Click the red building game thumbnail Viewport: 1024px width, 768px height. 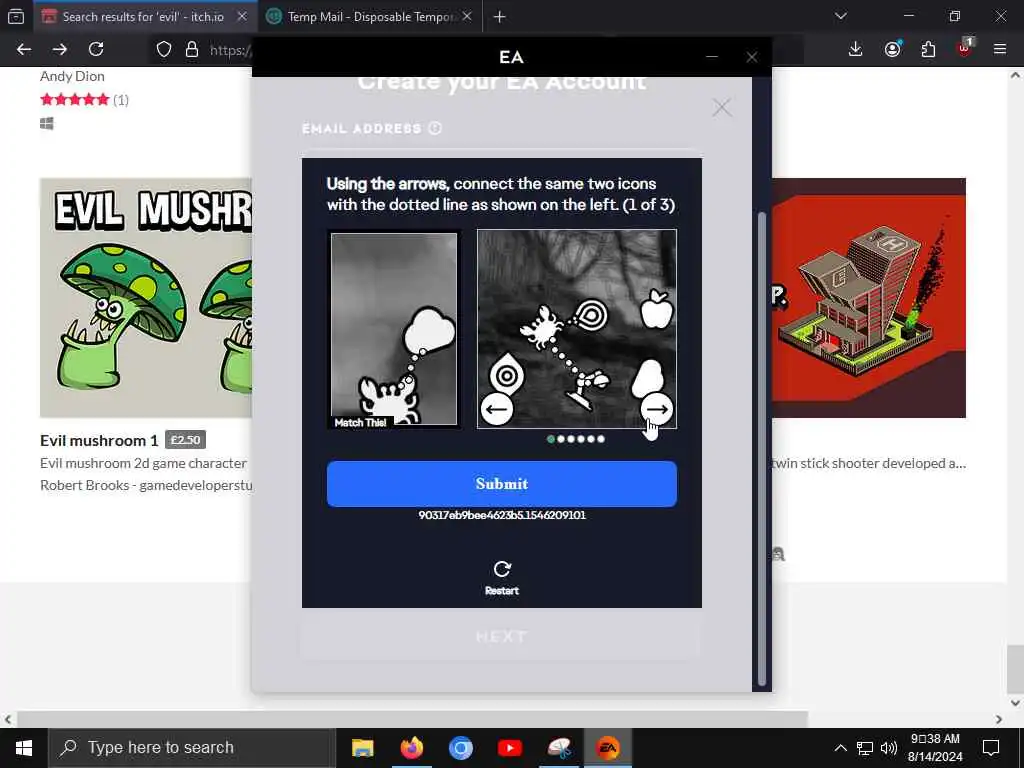[869, 298]
